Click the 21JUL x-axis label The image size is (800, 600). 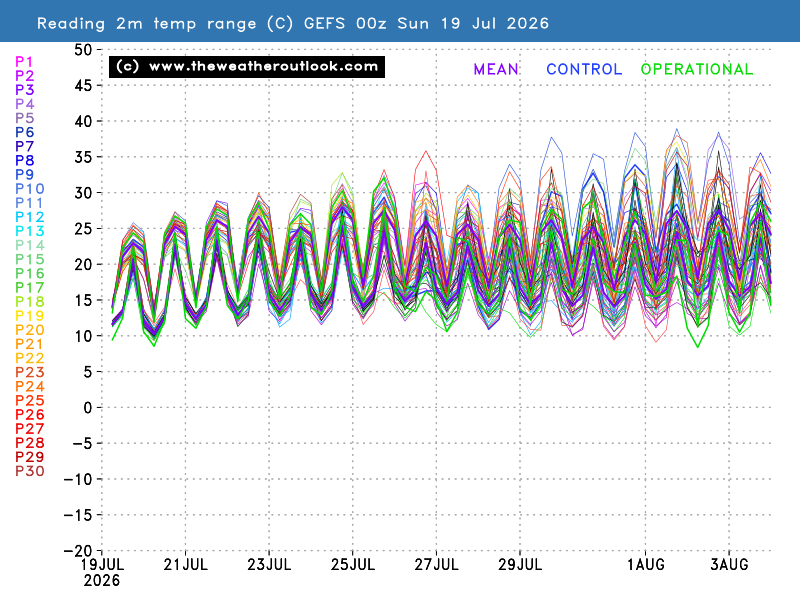coord(185,565)
